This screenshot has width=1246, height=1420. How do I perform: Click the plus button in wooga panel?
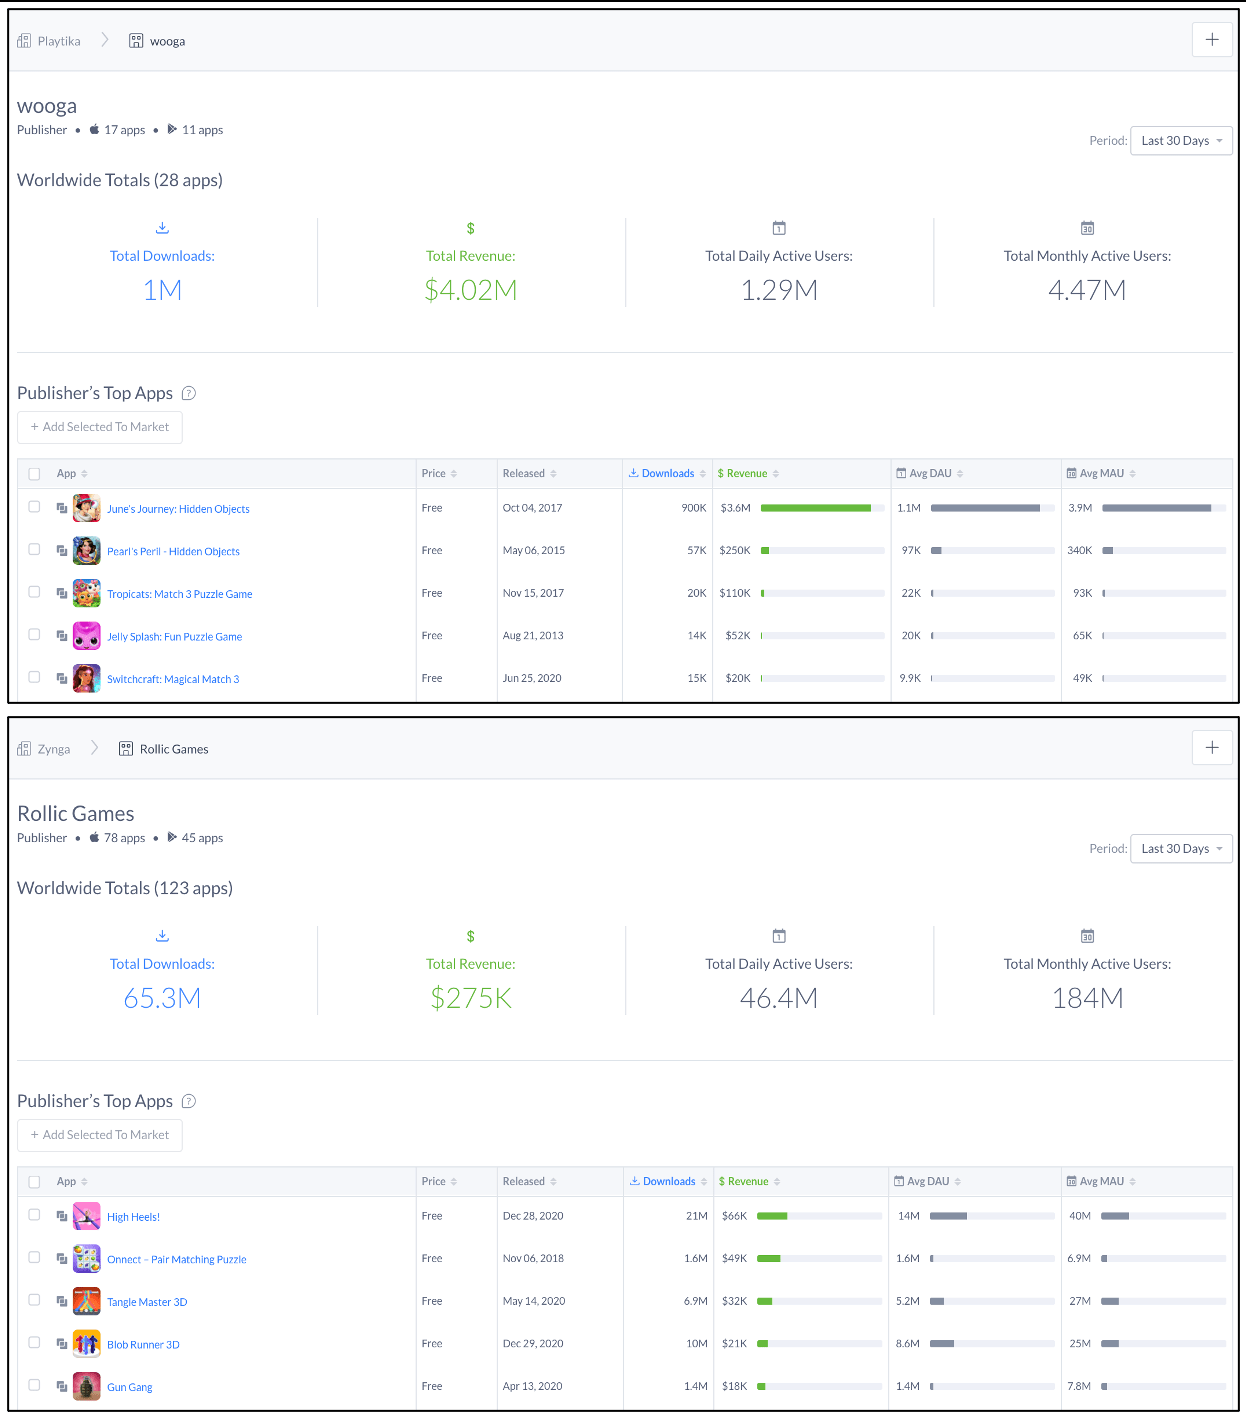point(1212,39)
